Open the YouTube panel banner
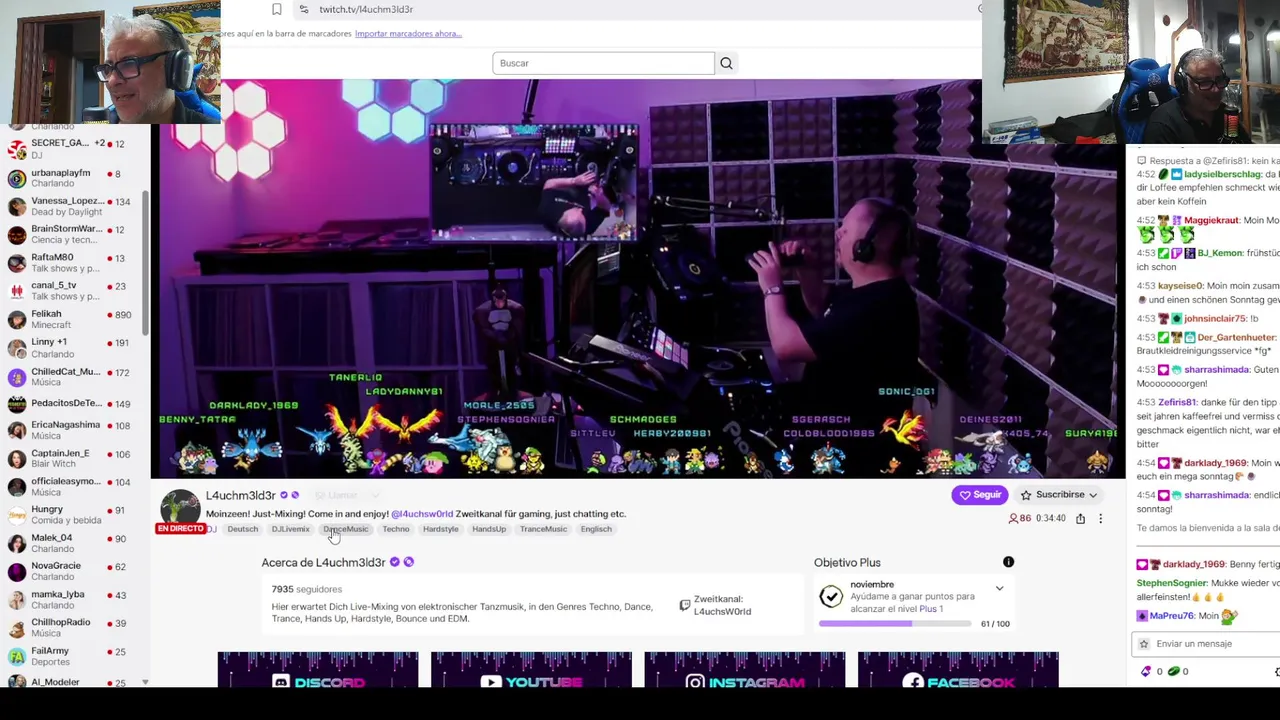 point(531,670)
